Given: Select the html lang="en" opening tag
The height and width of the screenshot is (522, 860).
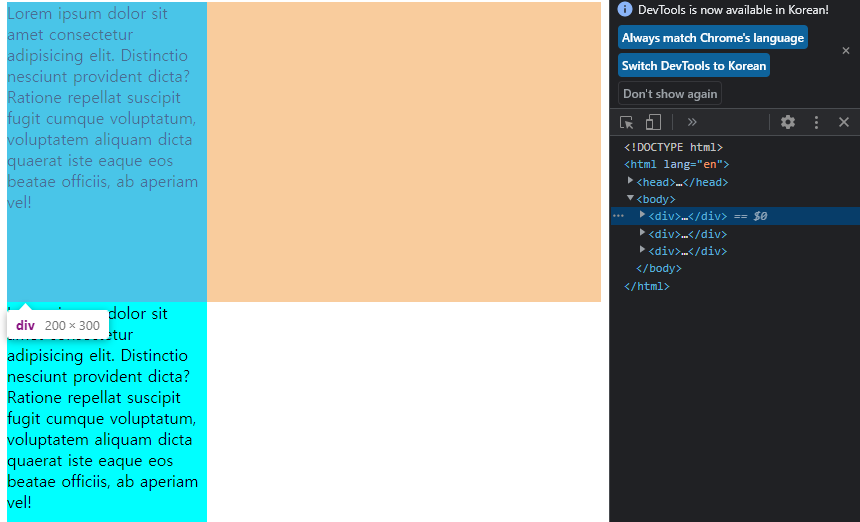Looking at the screenshot, I should pyautogui.click(x=677, y=164).
